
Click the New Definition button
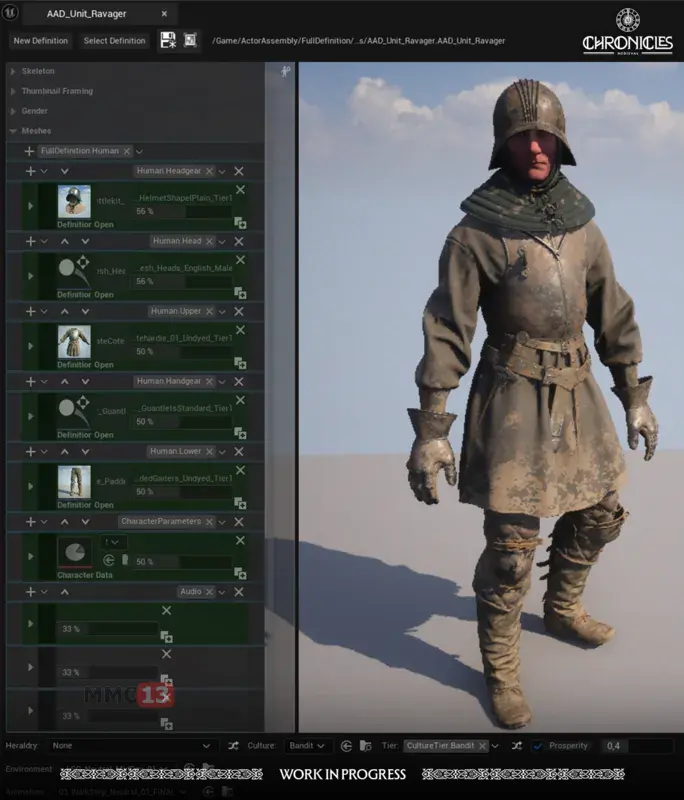41,41
